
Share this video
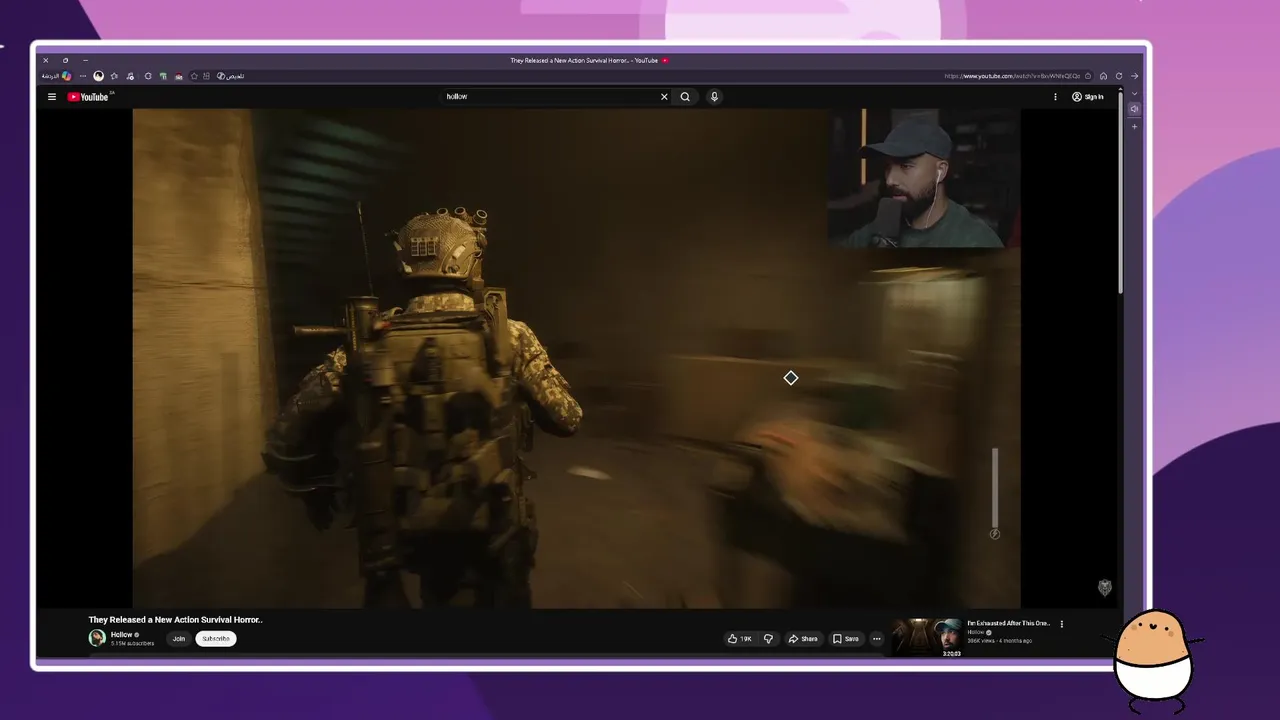(803, 639)
